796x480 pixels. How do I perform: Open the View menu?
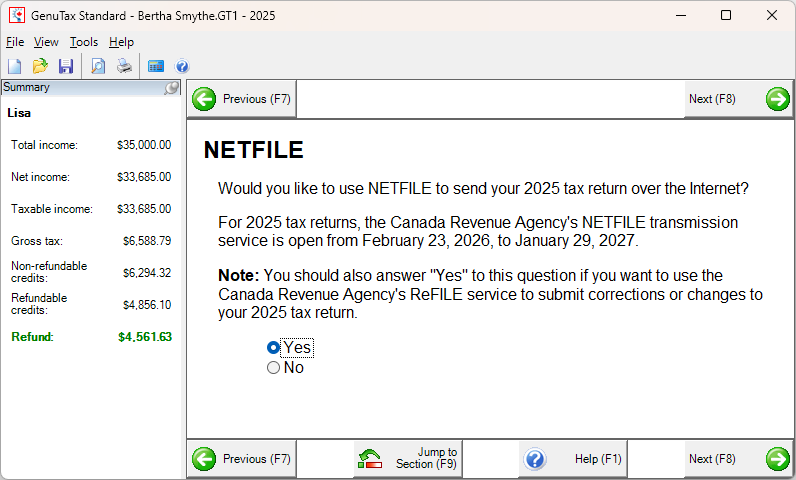[x=46, y=42]
